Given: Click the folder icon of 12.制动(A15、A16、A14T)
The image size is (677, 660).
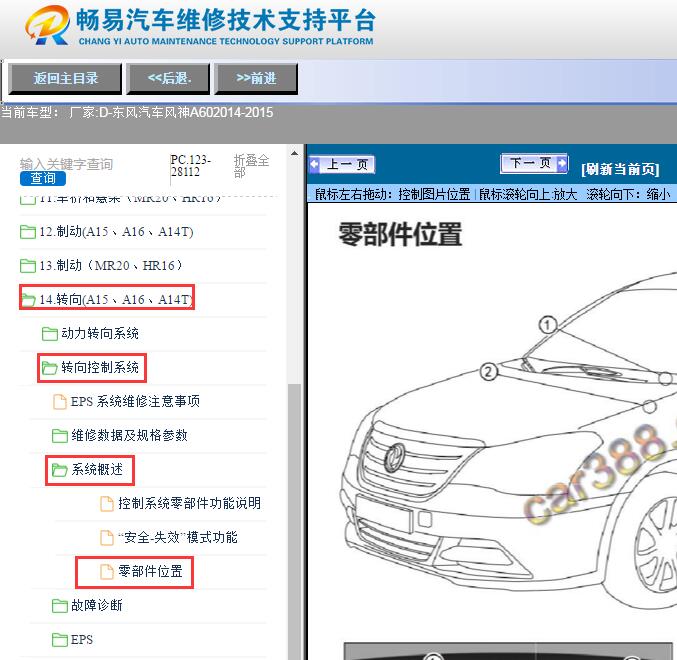Looking at the screenshot, I should (28, 232).
